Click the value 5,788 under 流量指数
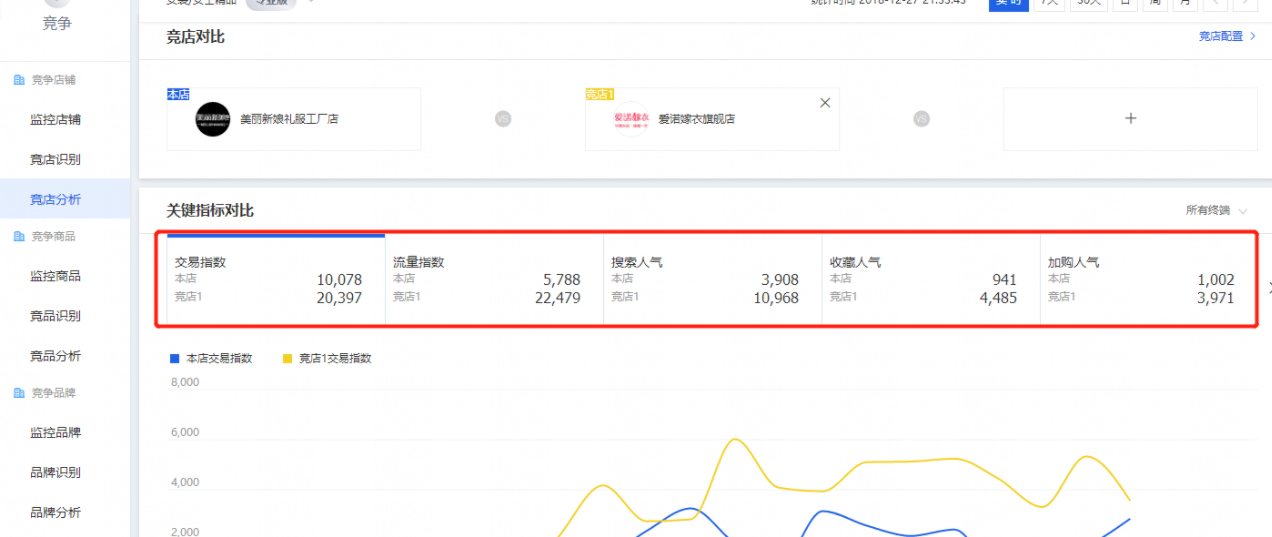The width and height of the screenshot is (1272, 537). (x=561, y=280)
